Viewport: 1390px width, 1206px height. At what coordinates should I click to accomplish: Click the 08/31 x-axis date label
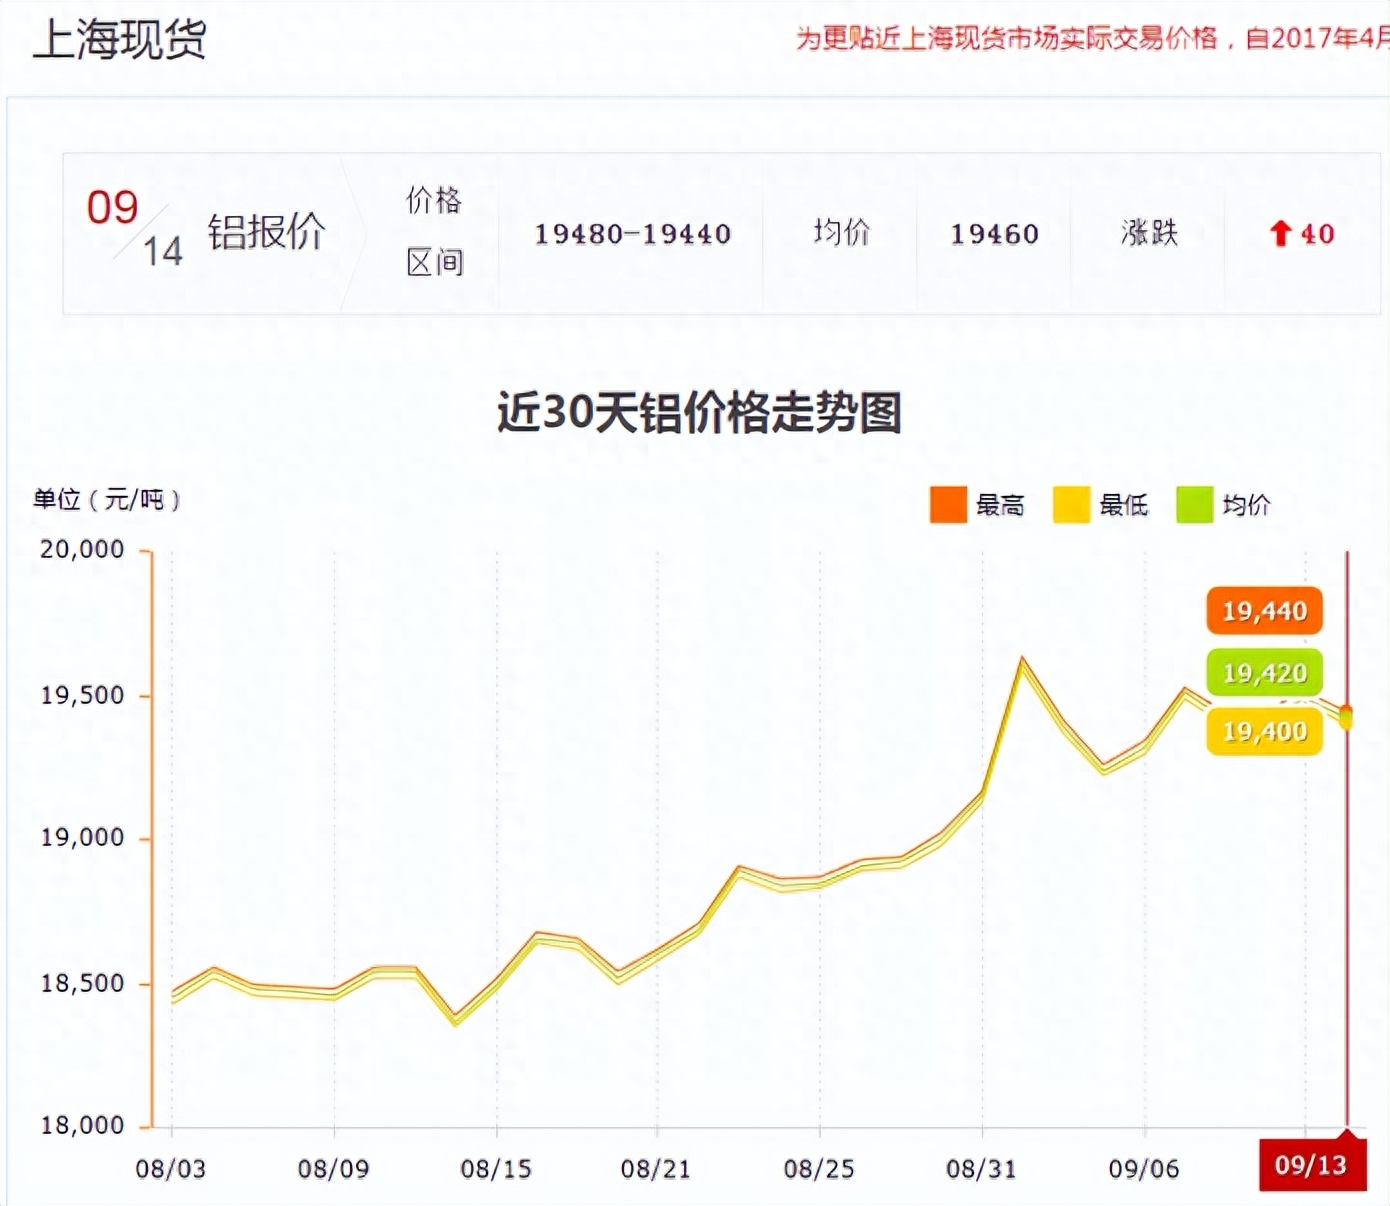point(981,1169)
